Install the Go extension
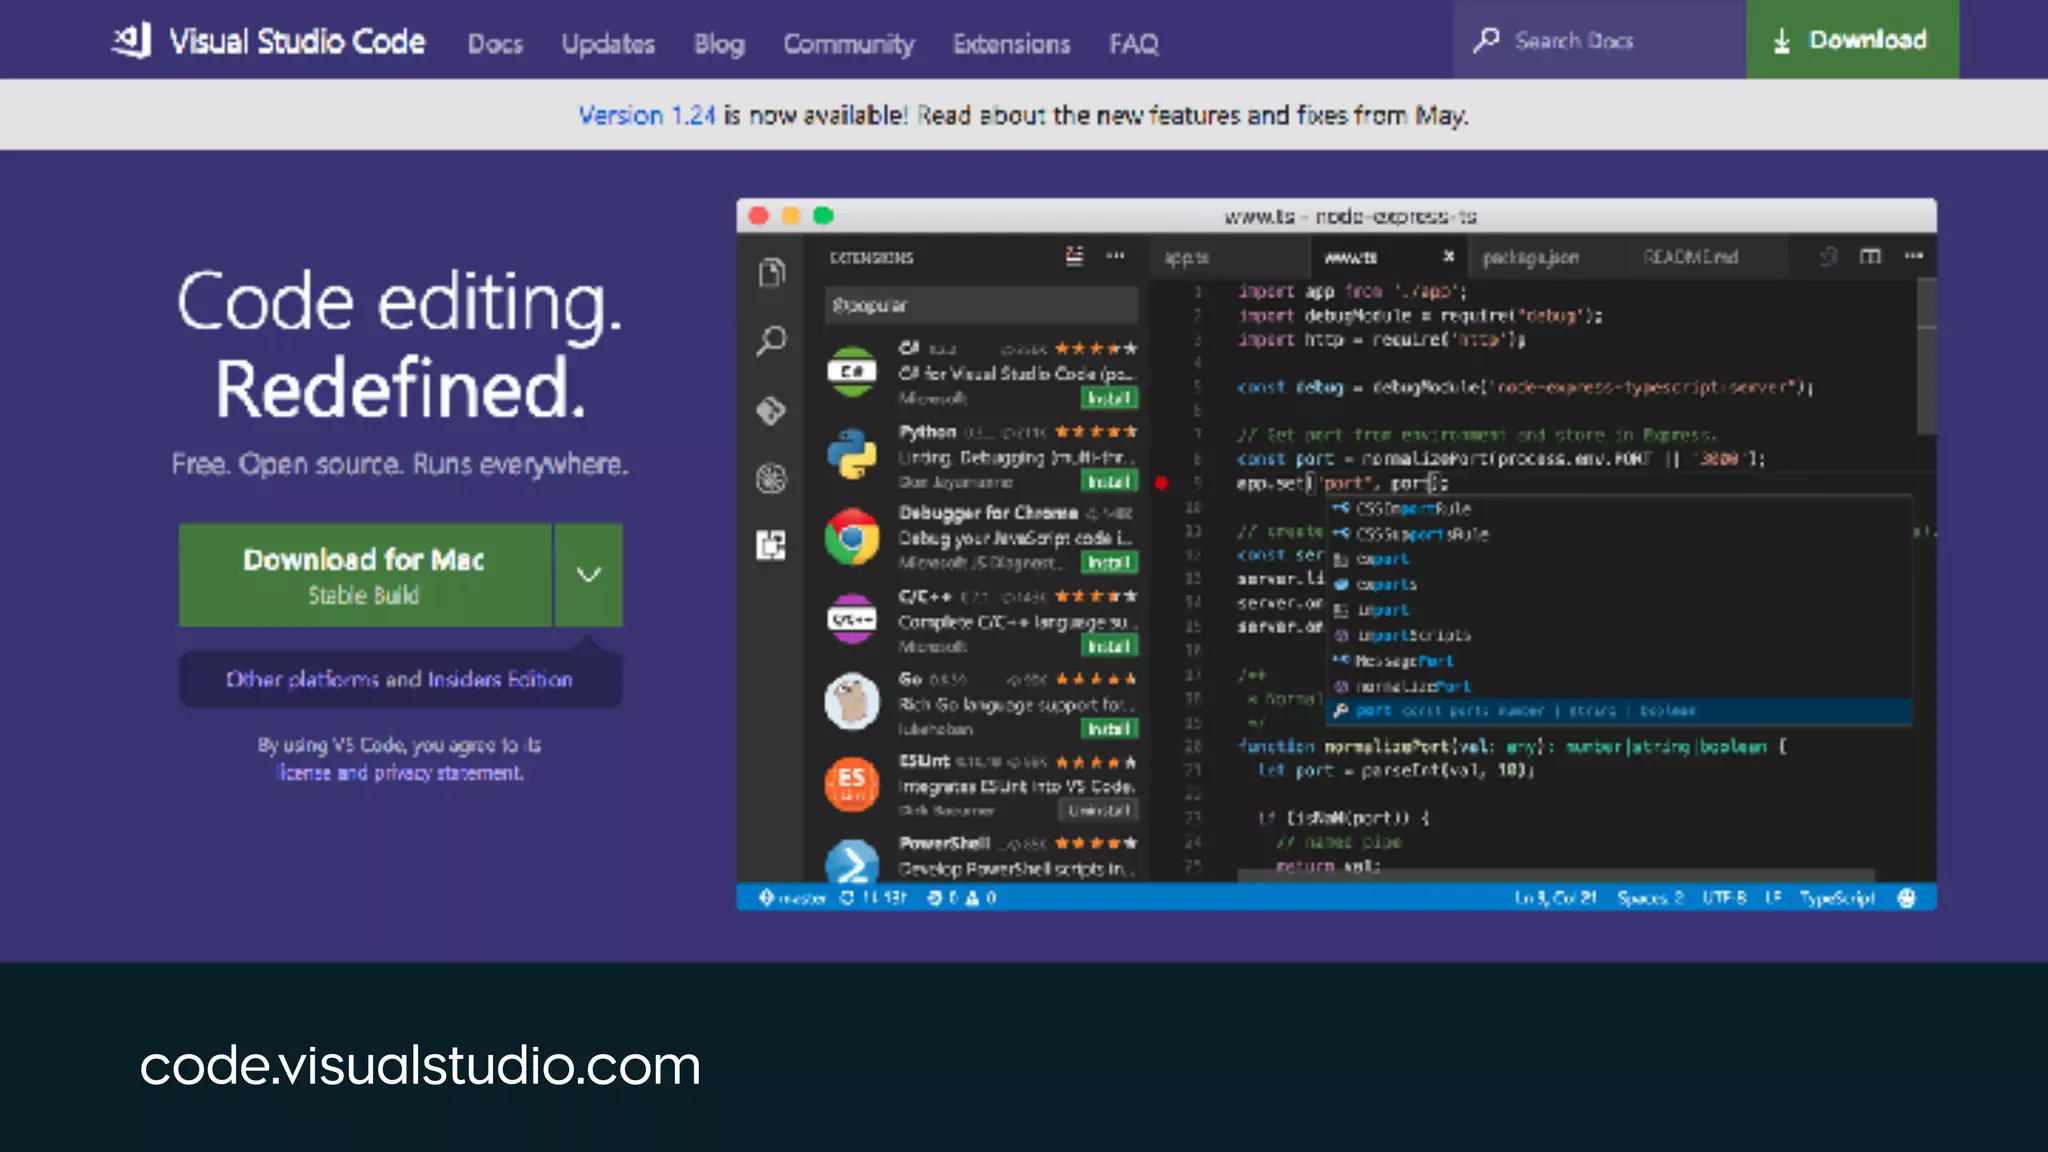 click(1109, 729)
